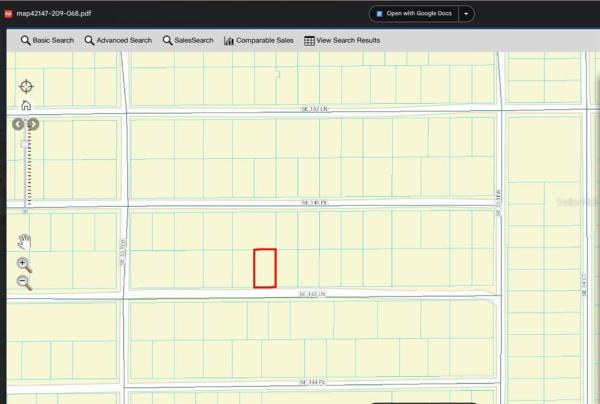Click View Search Results
This screenshot has height=404, width=600.
pyautogui.click(x=342, y=40)
